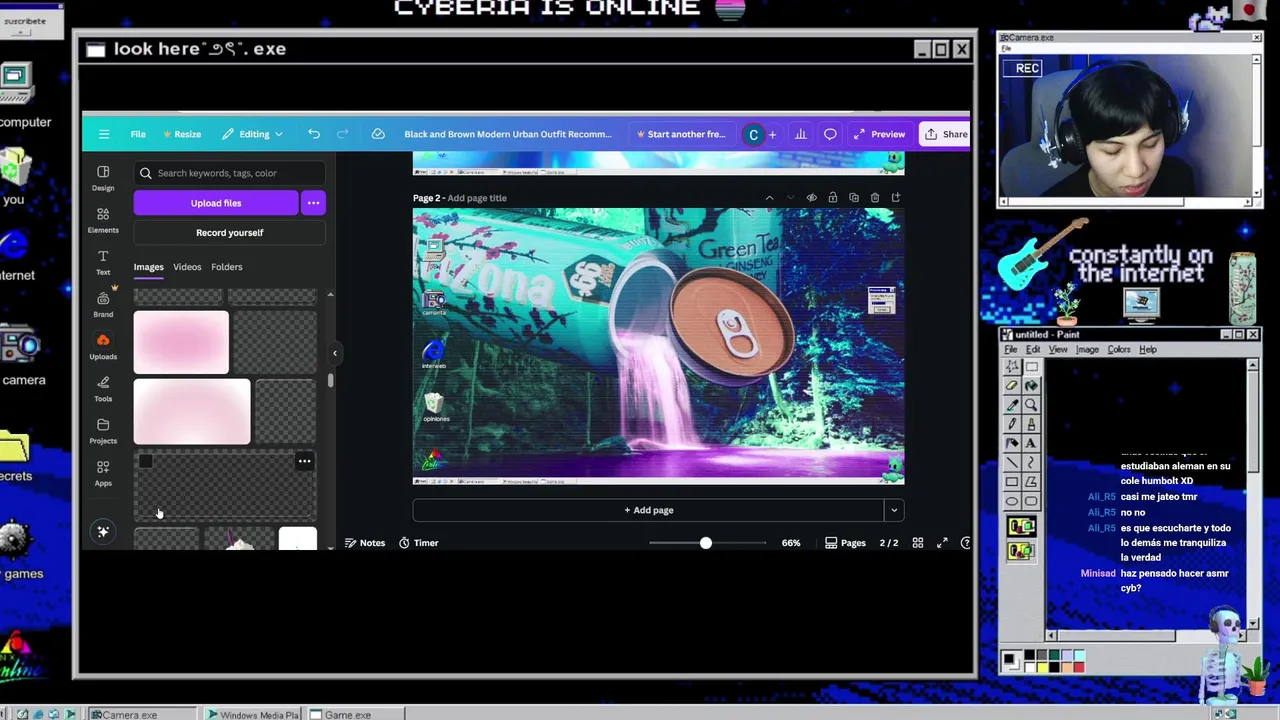Open the Elements panel in sidebar

103,220
